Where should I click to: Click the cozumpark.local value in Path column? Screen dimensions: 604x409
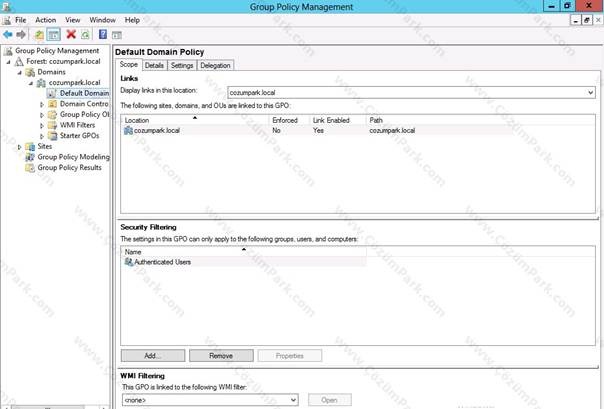point(392,131)
